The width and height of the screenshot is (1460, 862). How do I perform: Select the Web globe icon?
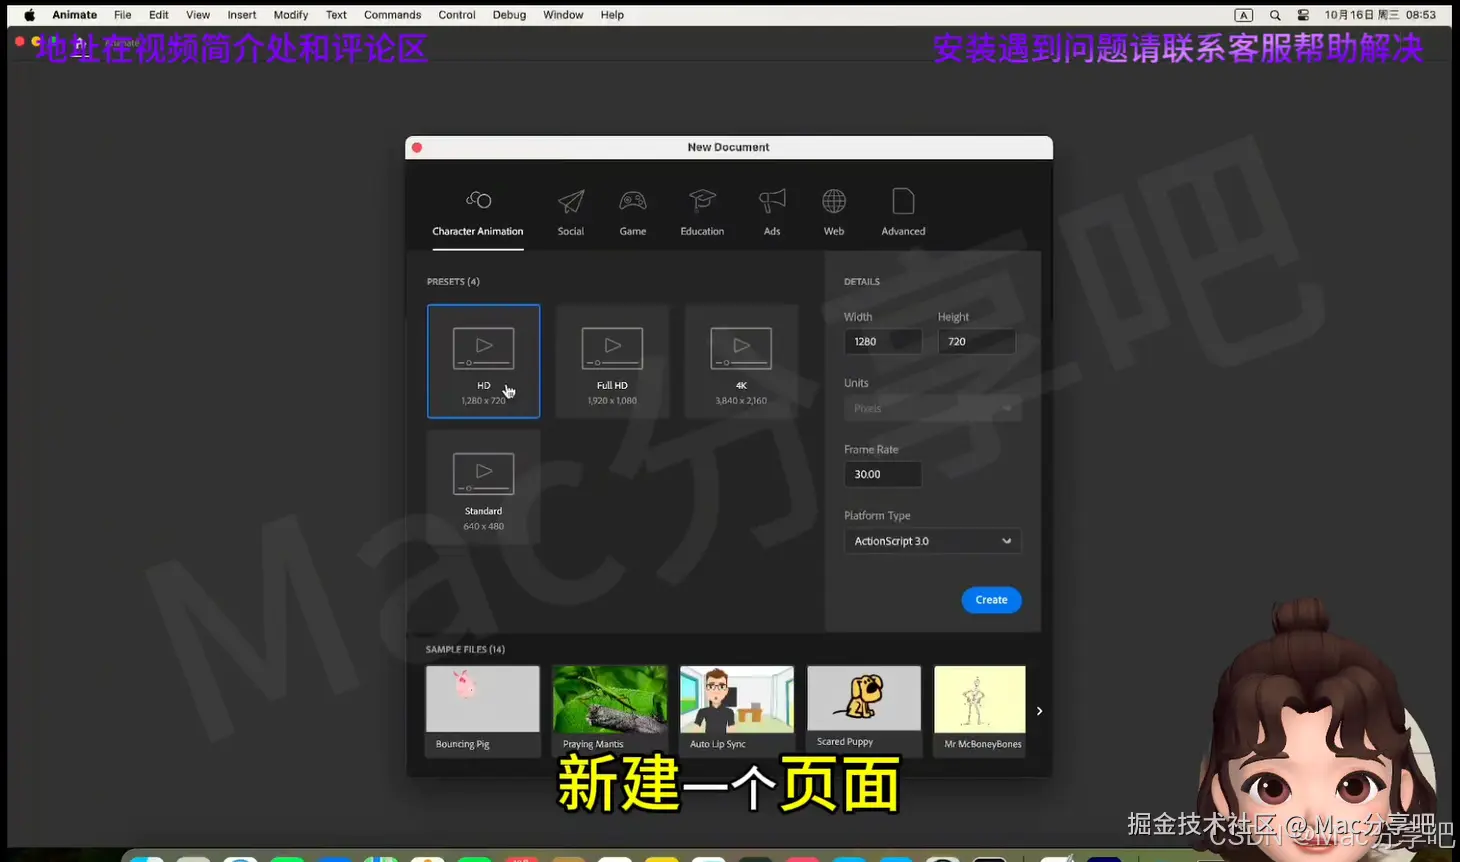click(x=833, y=200)
